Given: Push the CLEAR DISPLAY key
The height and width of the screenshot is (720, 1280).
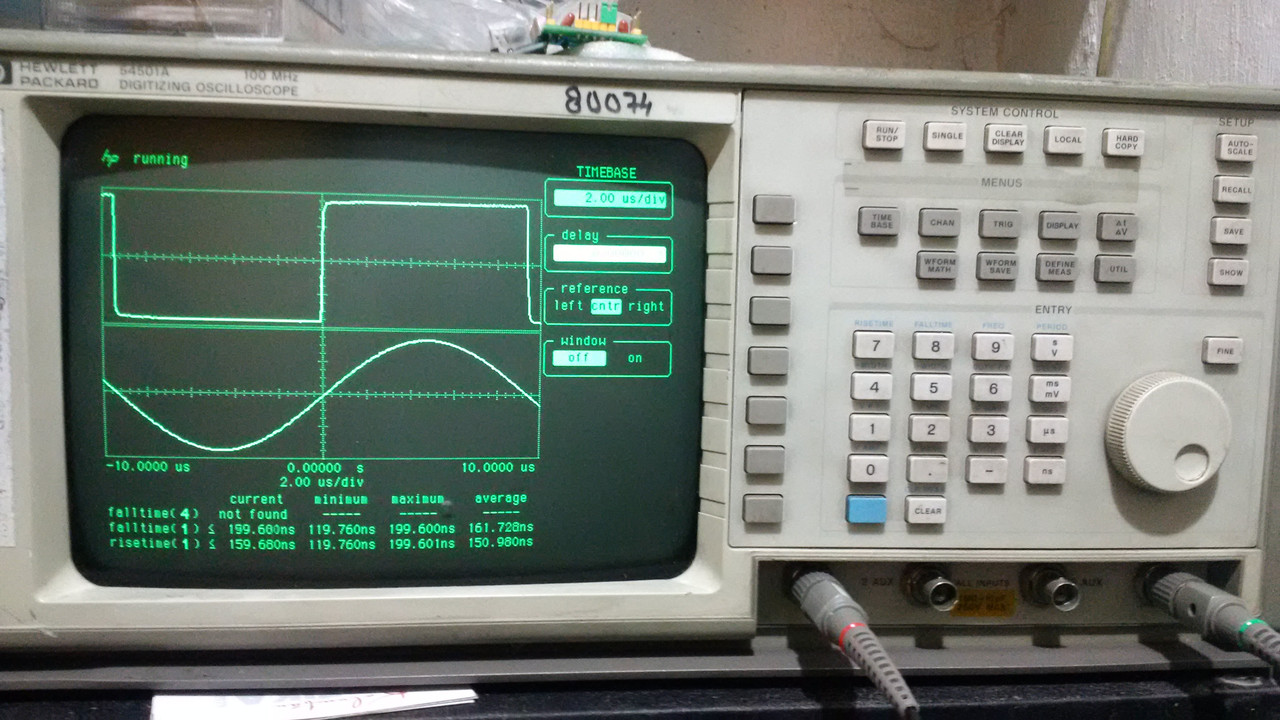Looking at the screenshot, I should pyautogui.click(x=1005, y=137).
